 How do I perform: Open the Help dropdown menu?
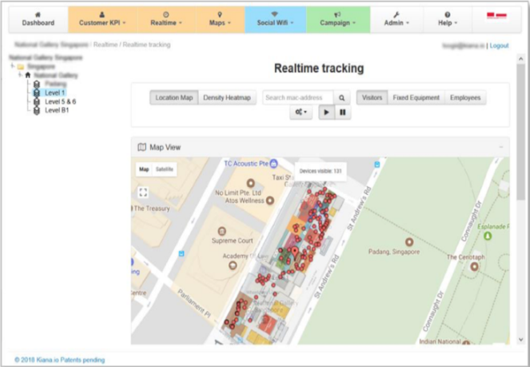(x=447, y=20)
